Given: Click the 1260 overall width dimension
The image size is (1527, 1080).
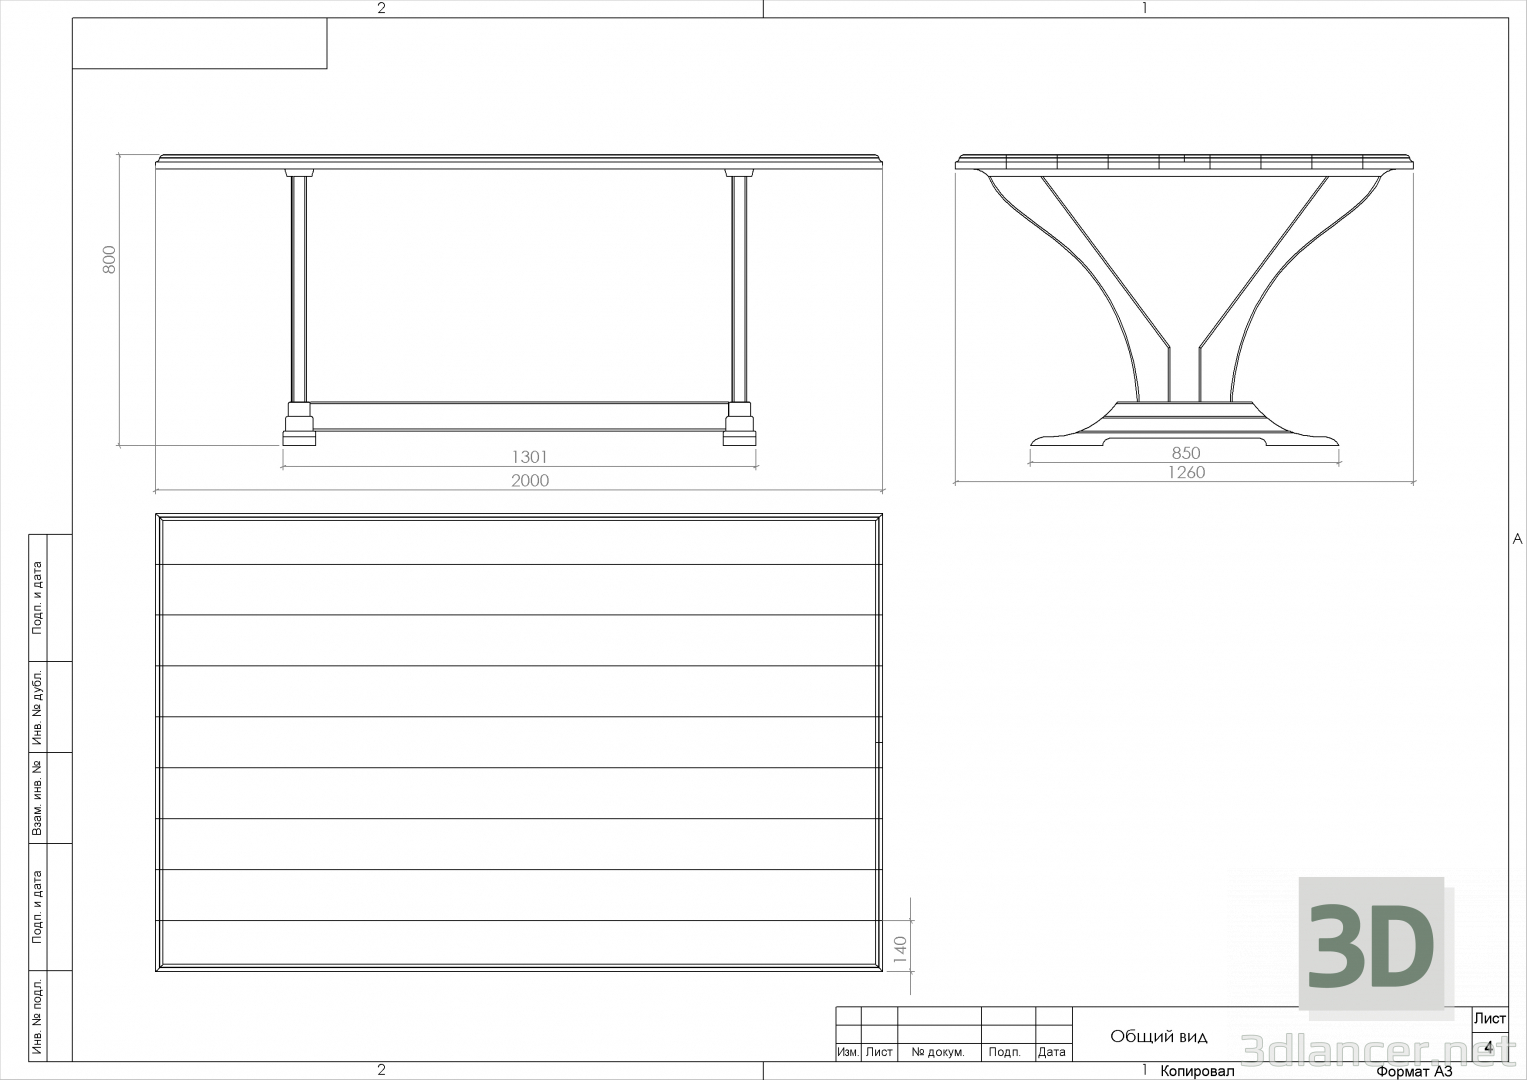Looking at the screenshot, I should (1186, 472).
